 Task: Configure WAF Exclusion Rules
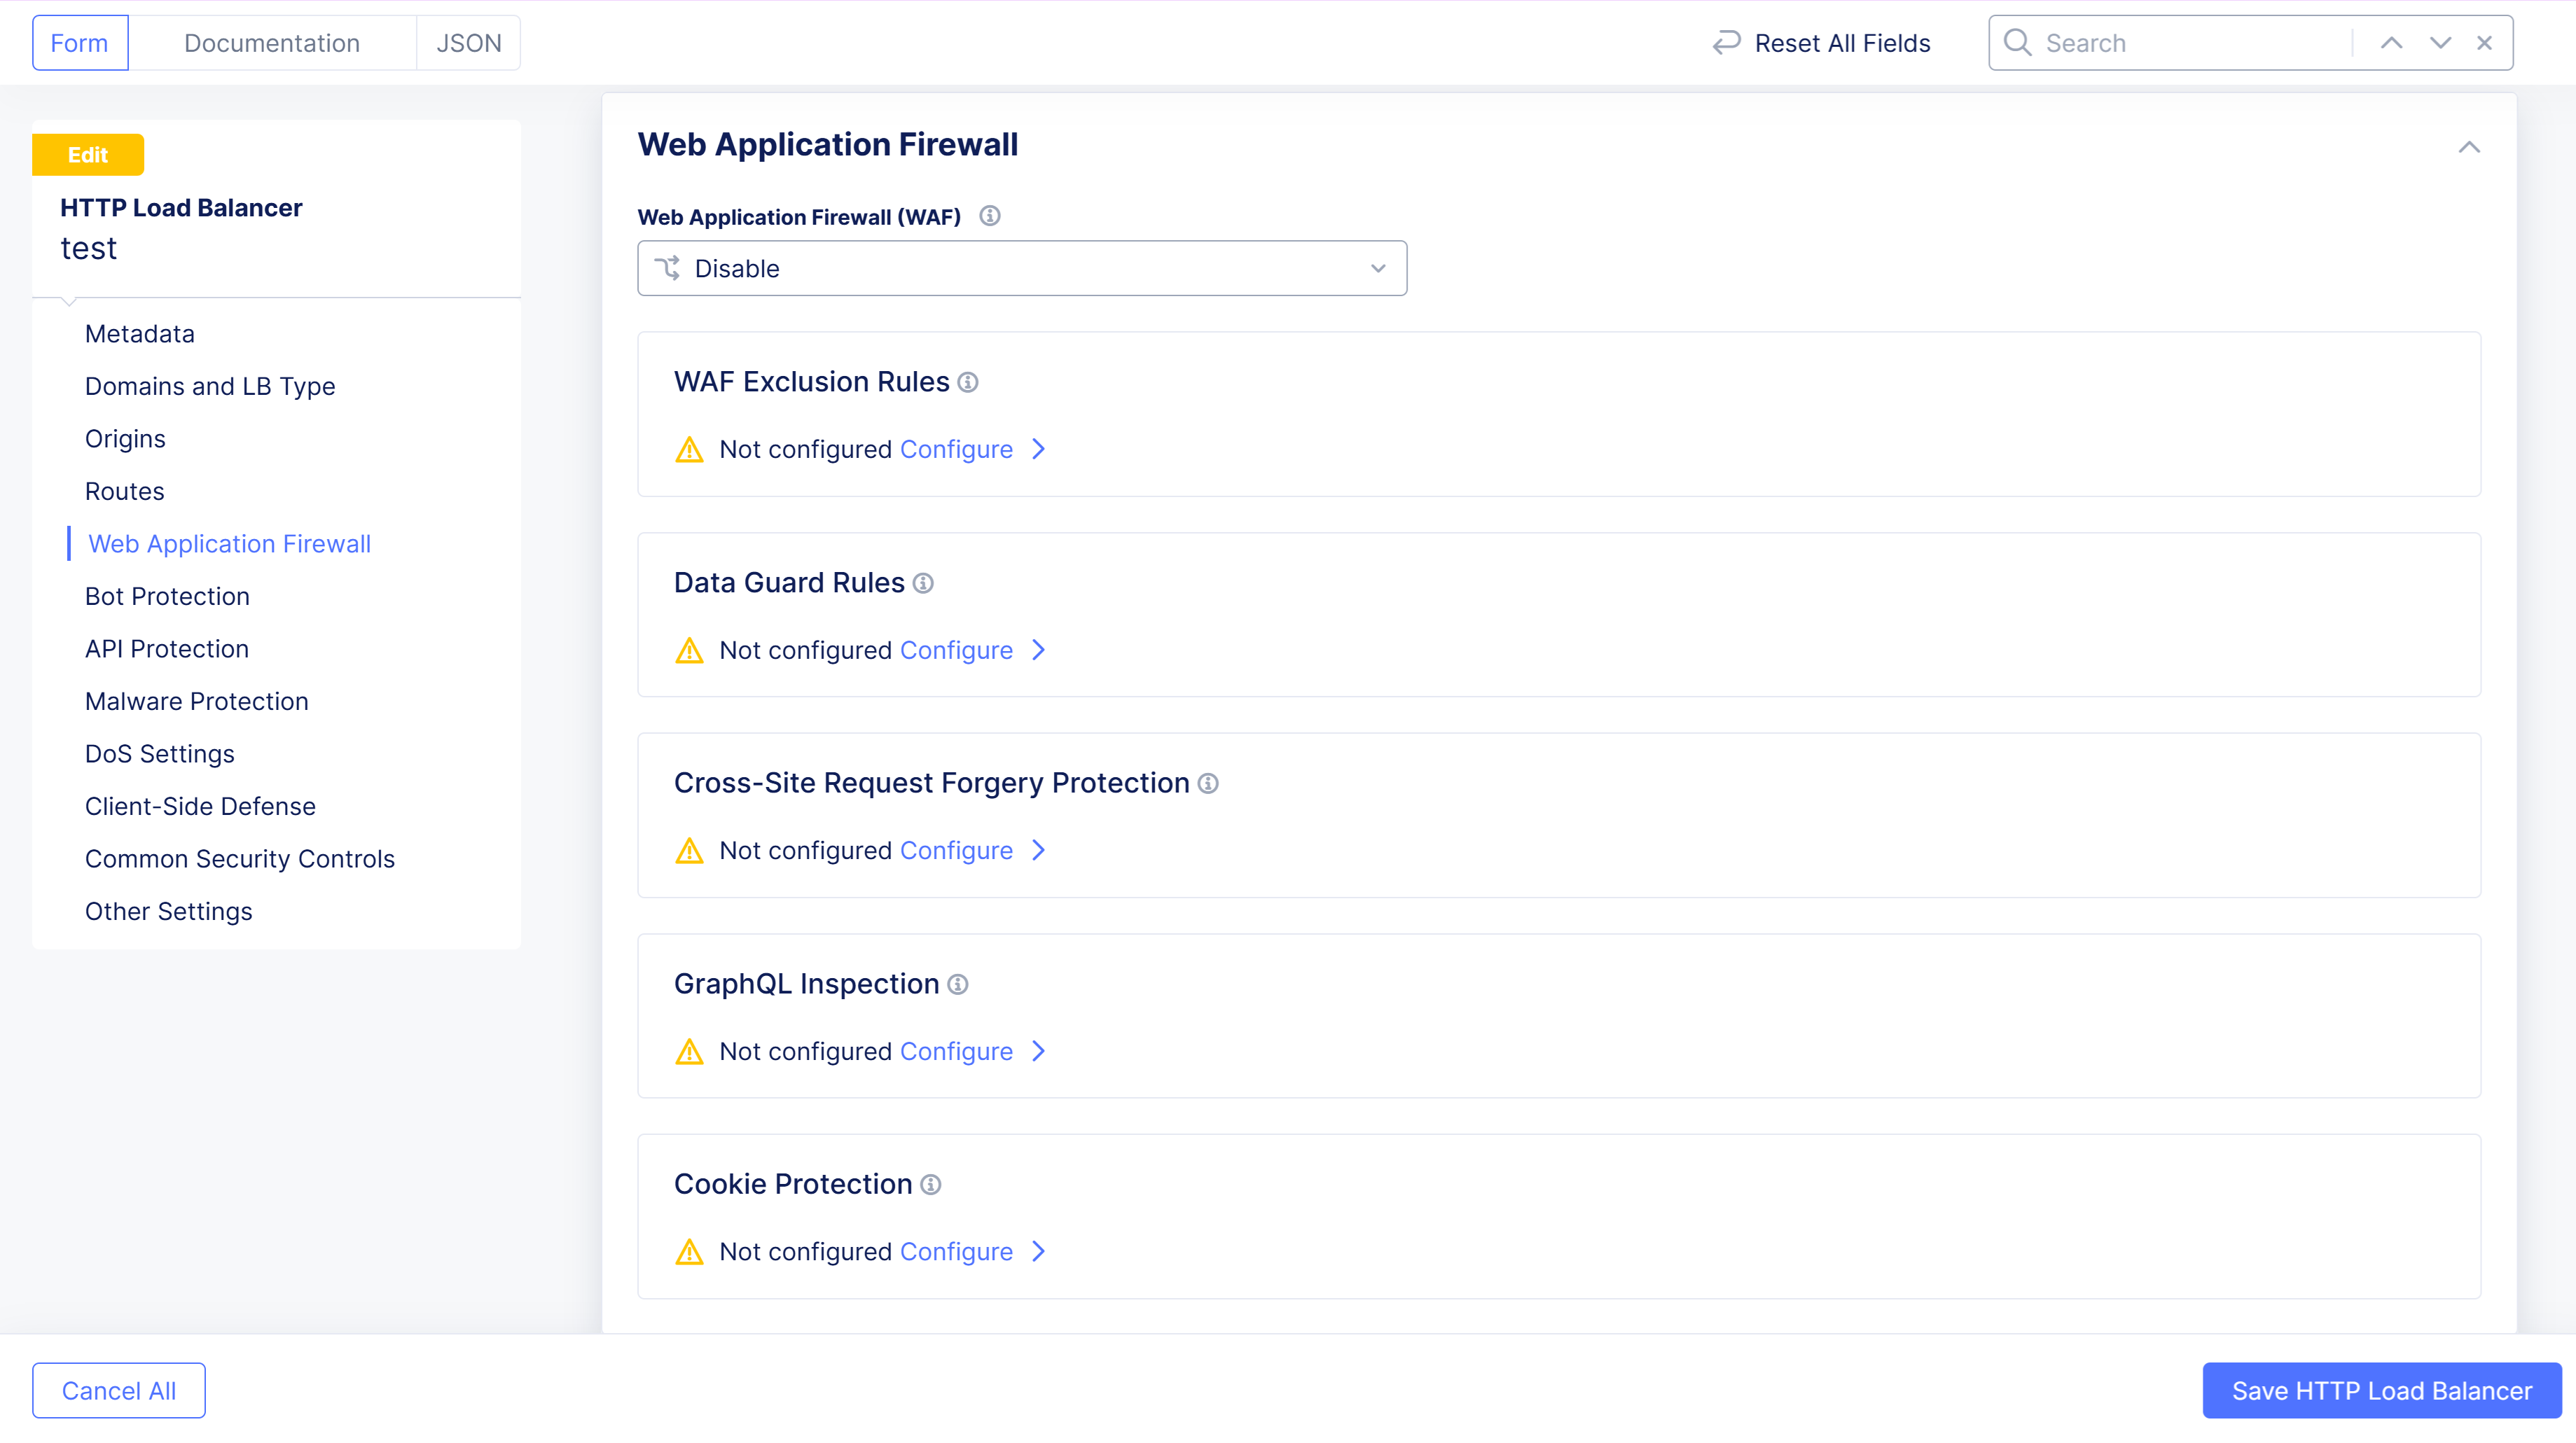(x=957, y=450)
